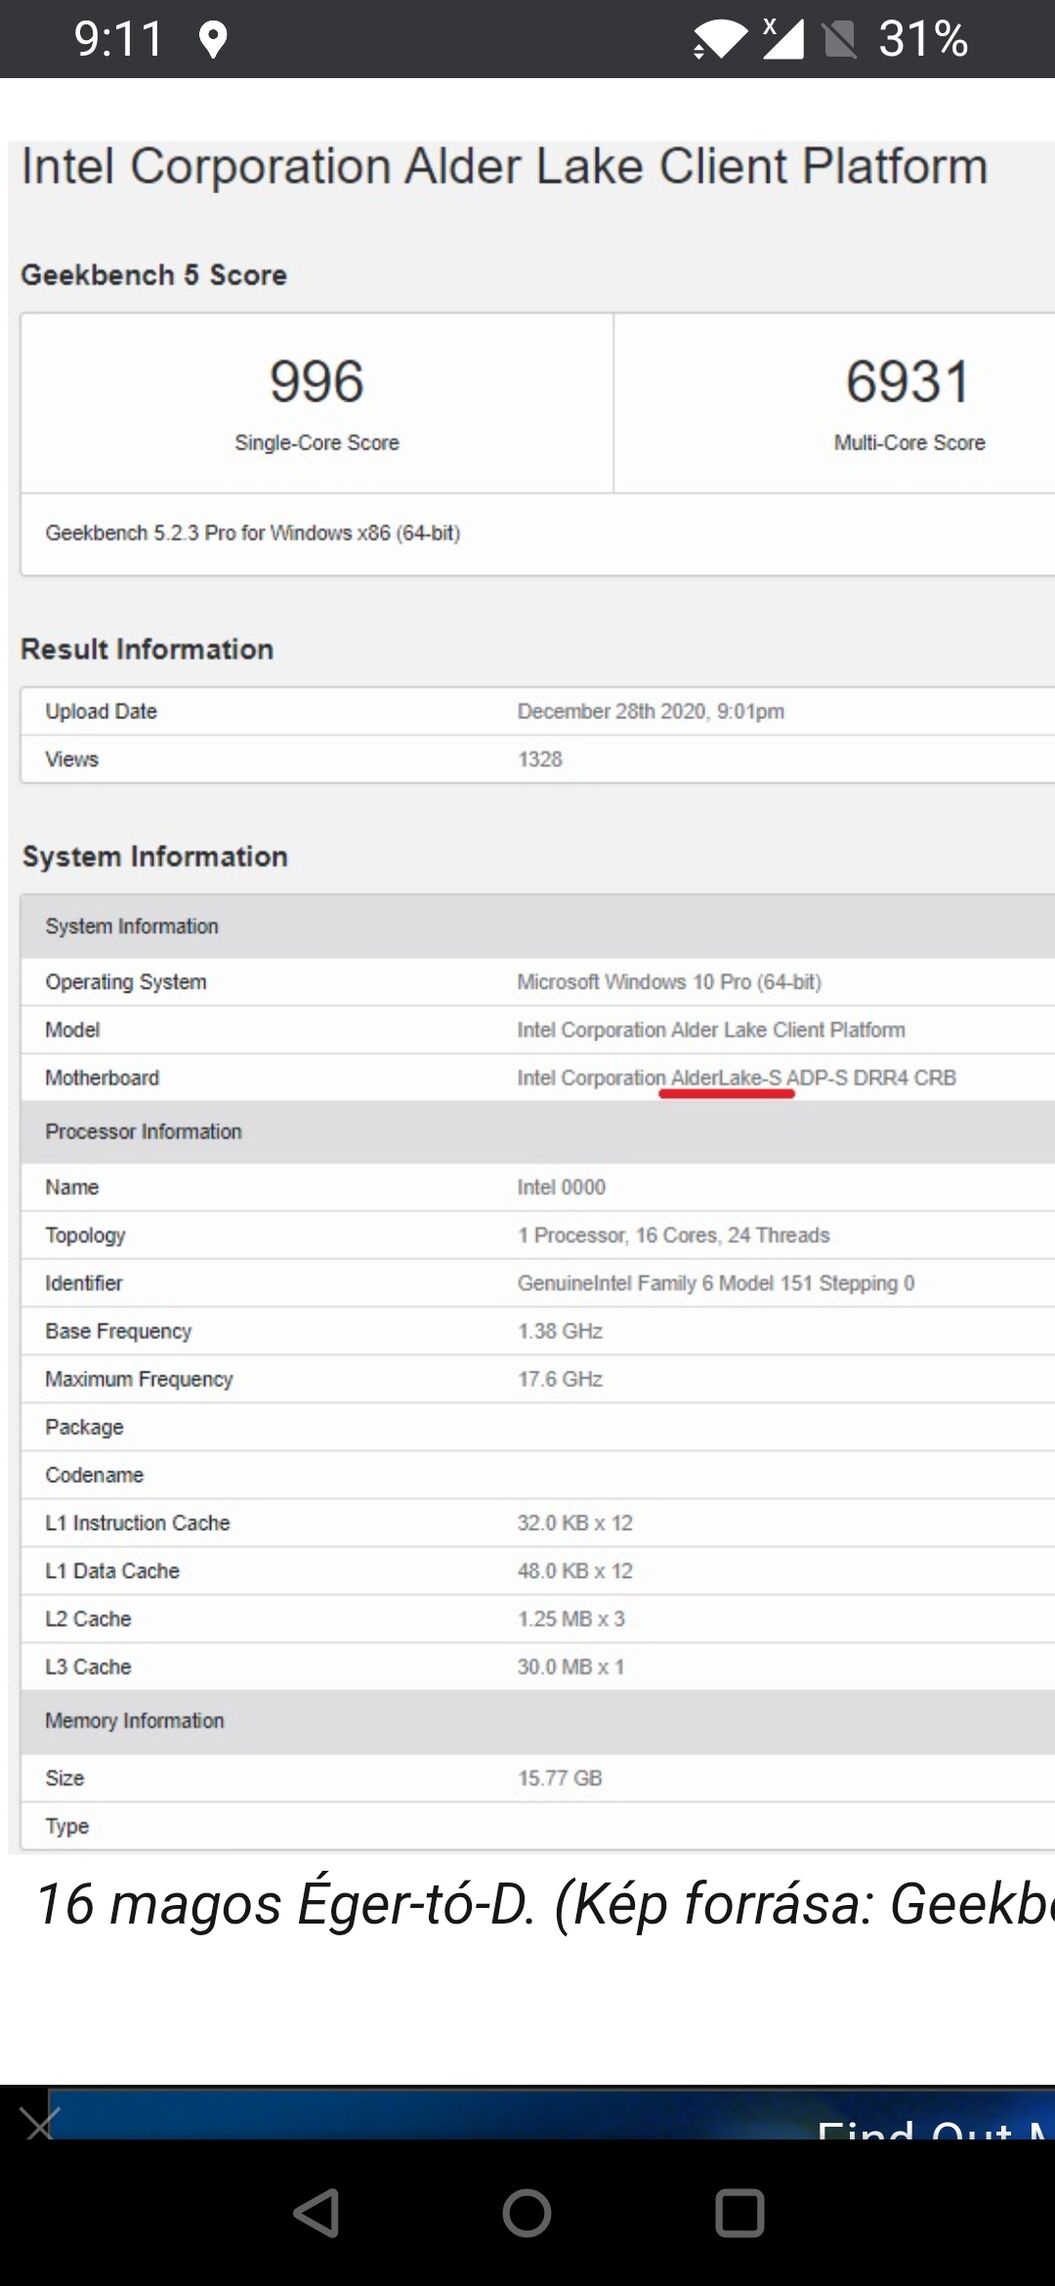This screenshot has height=2286, width=1055.
Task: Tap the mobile signal status icon
Action: (x=783, y=38)
